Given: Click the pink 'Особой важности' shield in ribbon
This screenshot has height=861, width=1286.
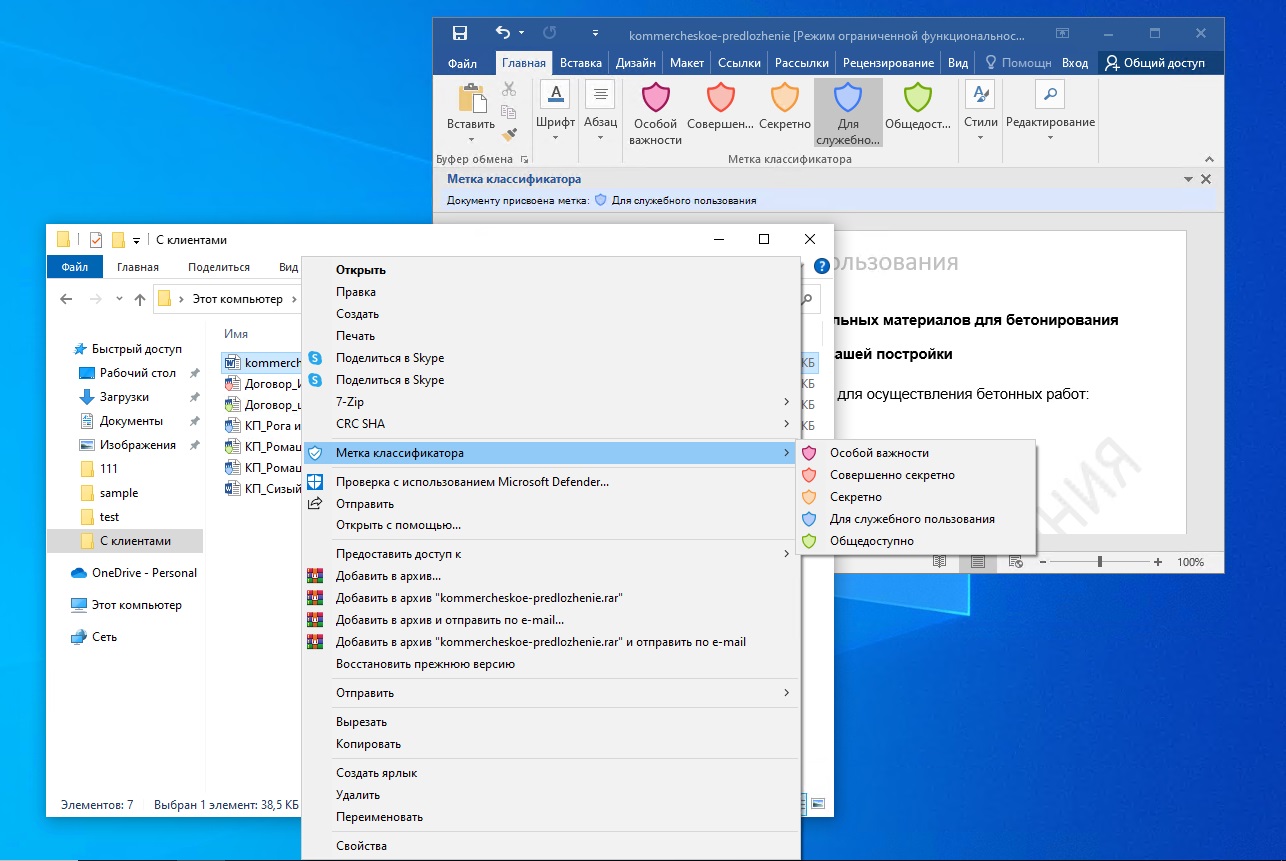Looking at the screenshot, I should pos(655,99).
